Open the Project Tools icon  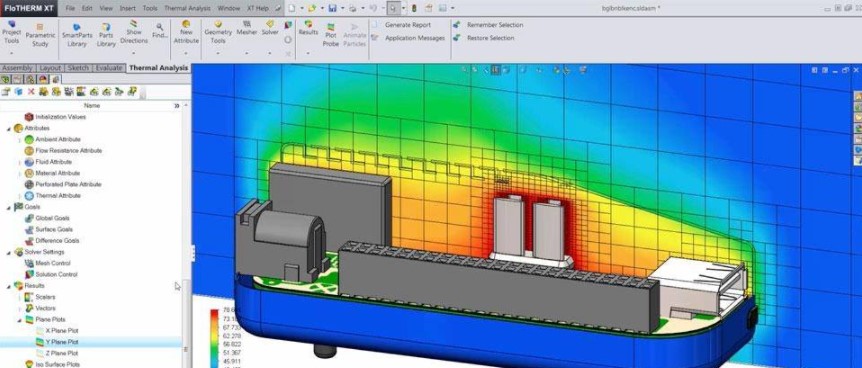click(12, 33)
